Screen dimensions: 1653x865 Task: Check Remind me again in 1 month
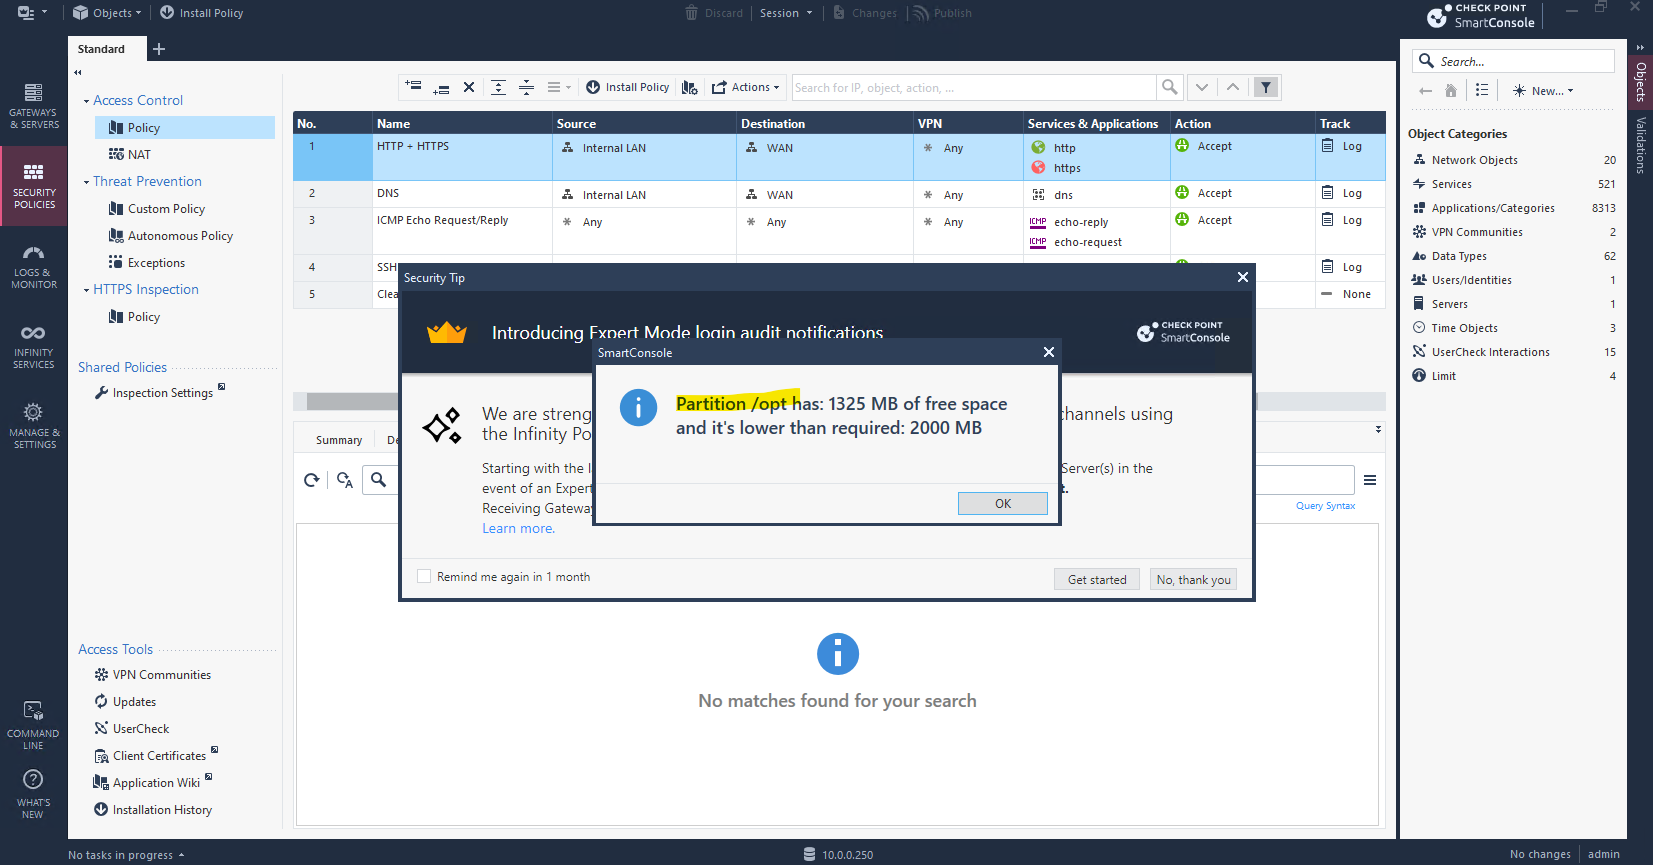click(x=424, y=576)
